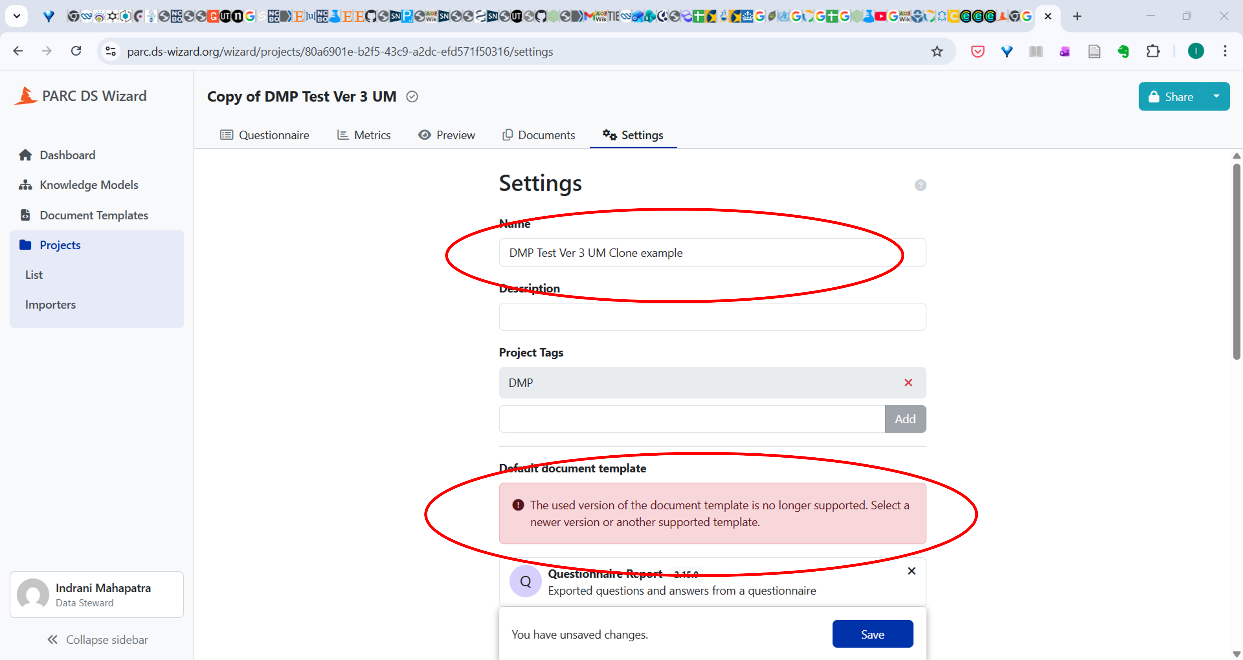Open the new browser tab
This screenshot has width=1243, height=660.
pos(1077,16)
